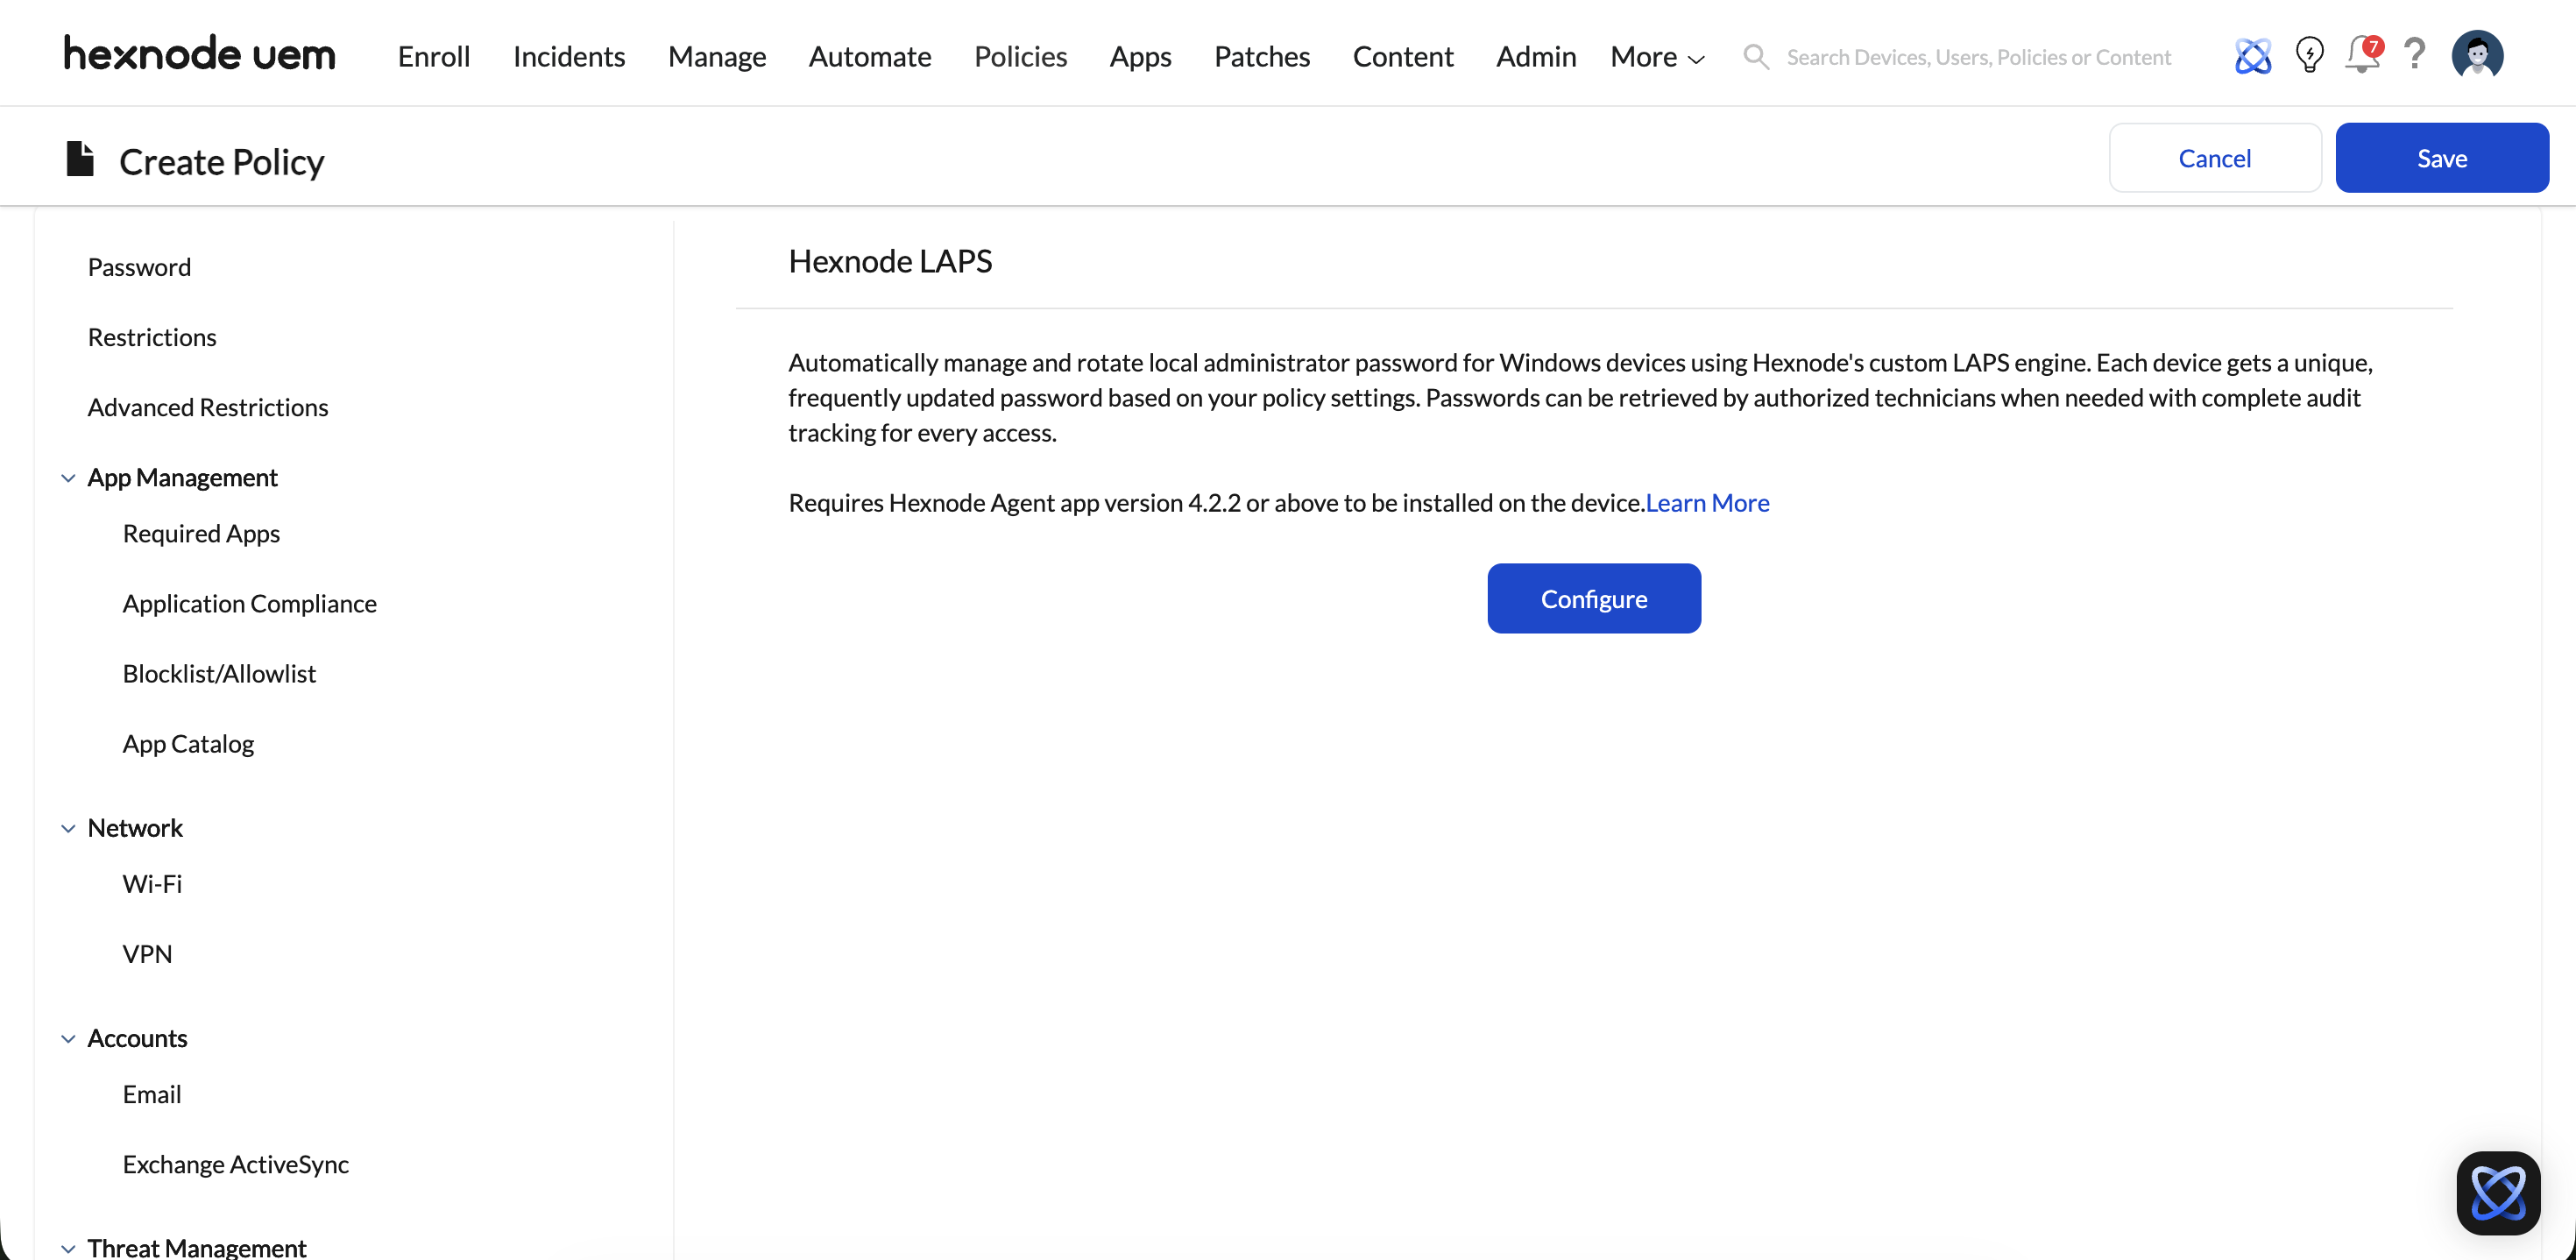Screen dimensions: 2576x1260
Task: Click the hexnode uem logo
Action: tap(199, 54)
